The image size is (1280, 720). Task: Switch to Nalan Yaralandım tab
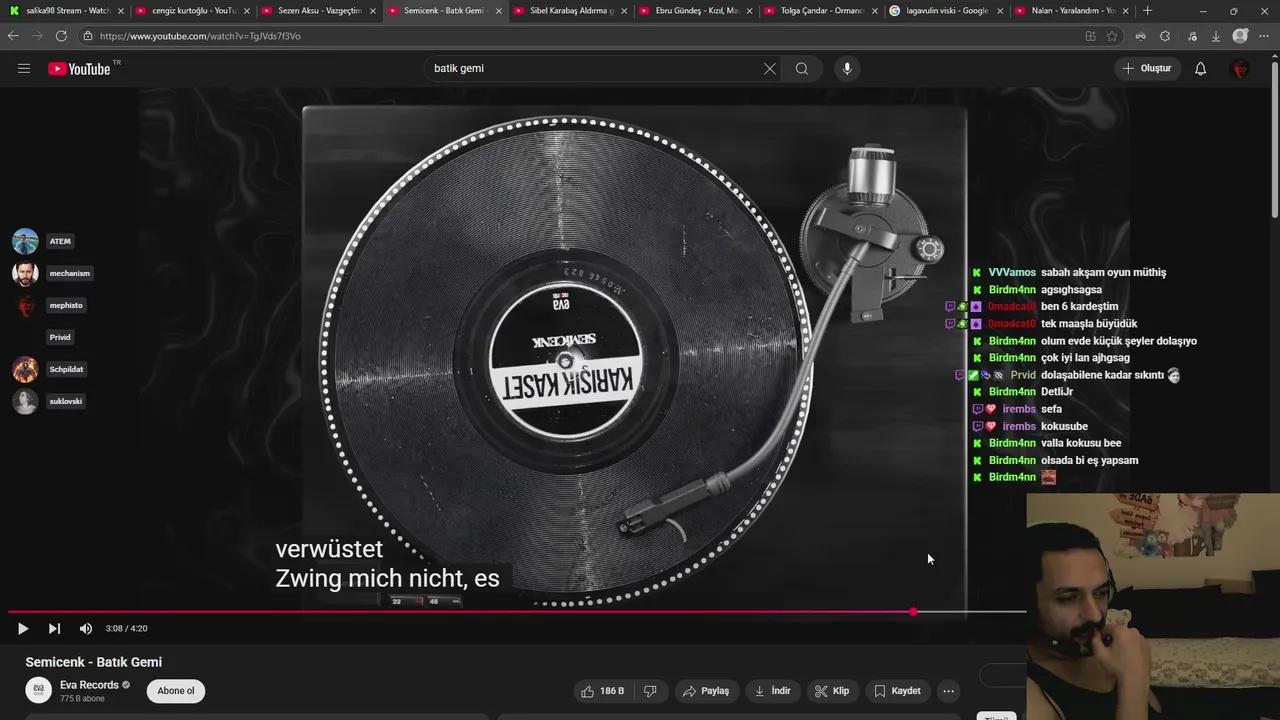point(1072,11)
